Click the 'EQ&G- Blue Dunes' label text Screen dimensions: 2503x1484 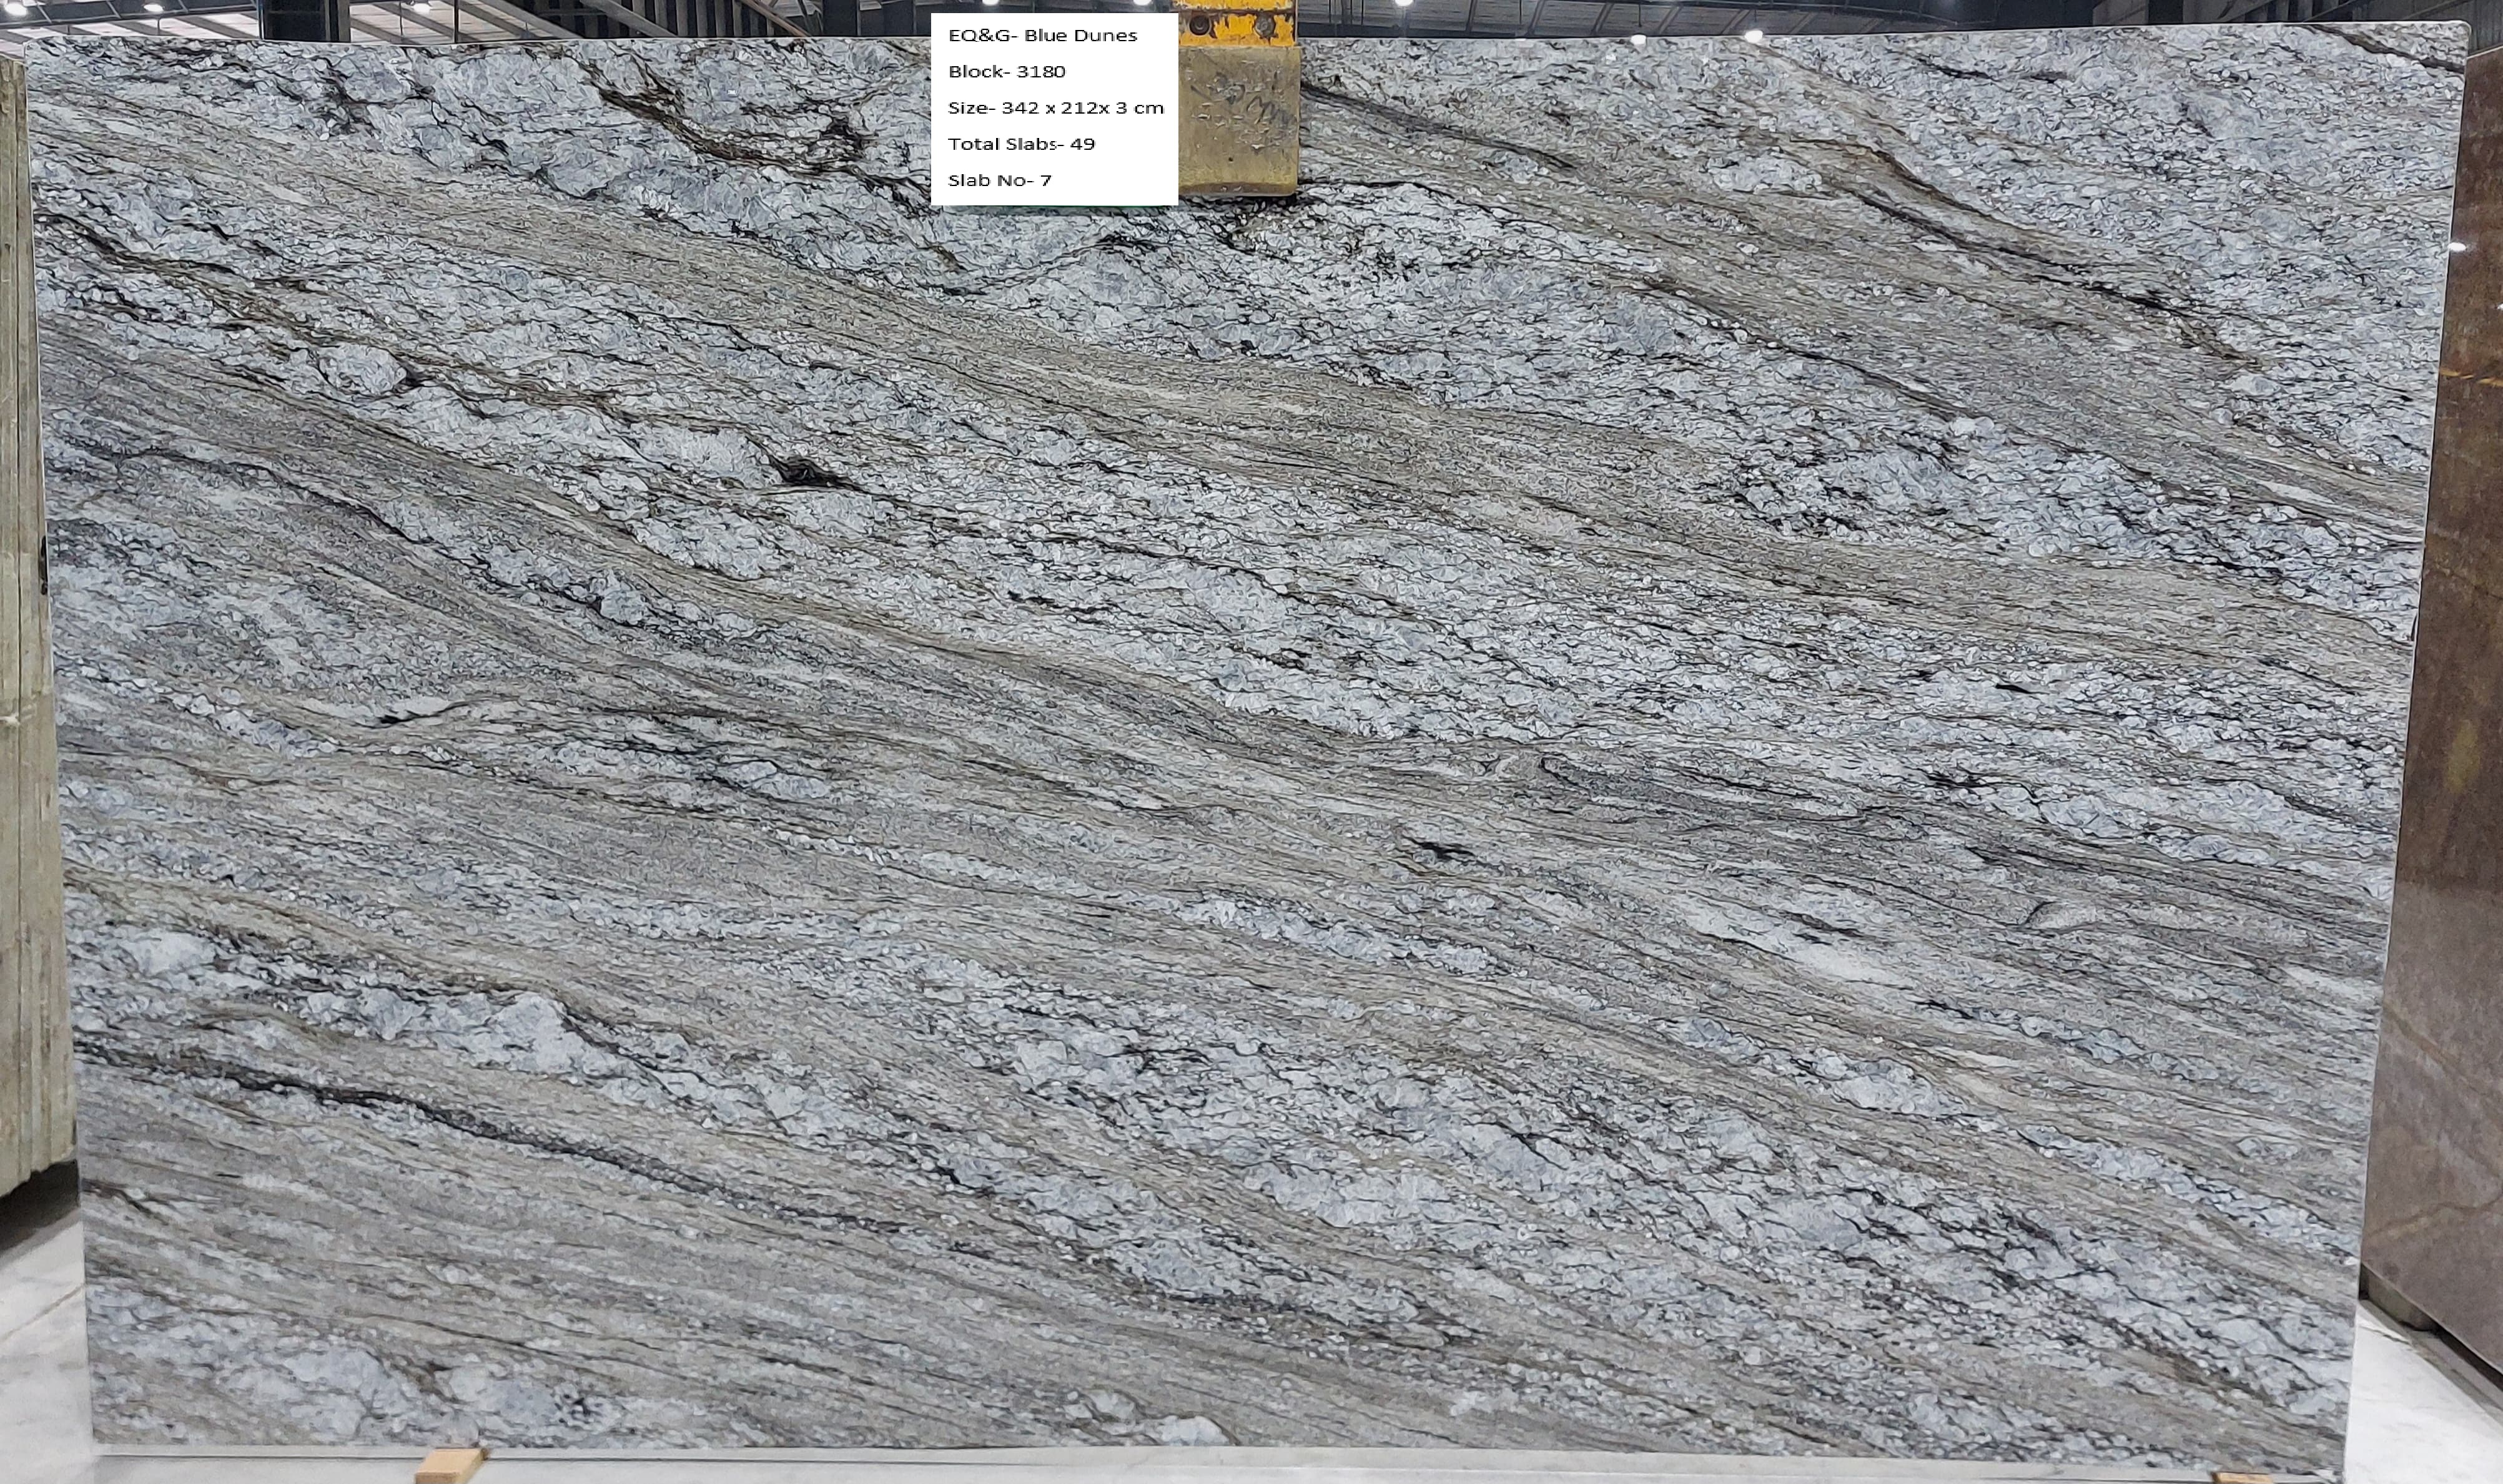(1042, 36)
